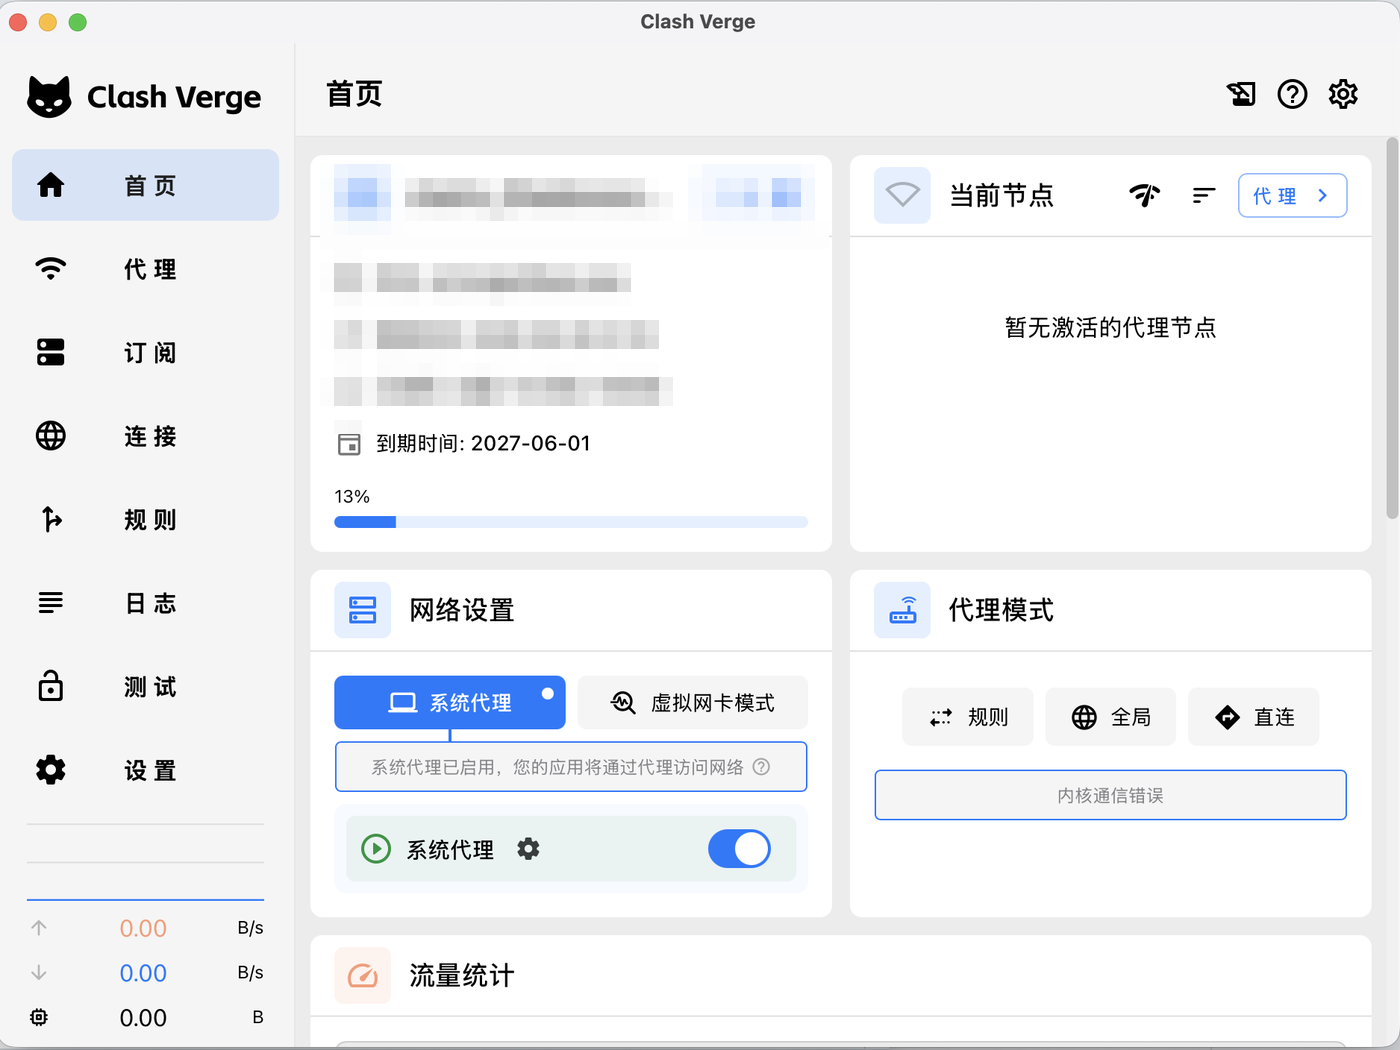
Task: Click the 网络设置 card icon
Action: [x=362, y=610]
